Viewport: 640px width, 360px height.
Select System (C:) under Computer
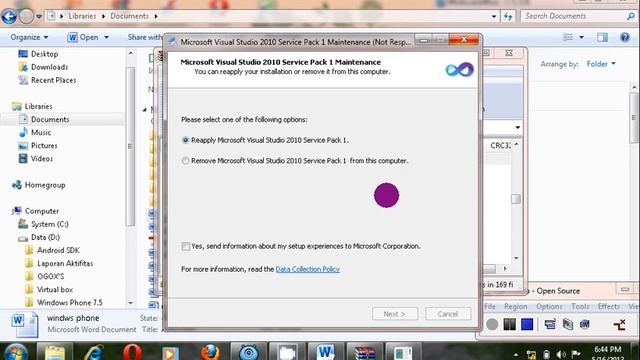(50, 224)
